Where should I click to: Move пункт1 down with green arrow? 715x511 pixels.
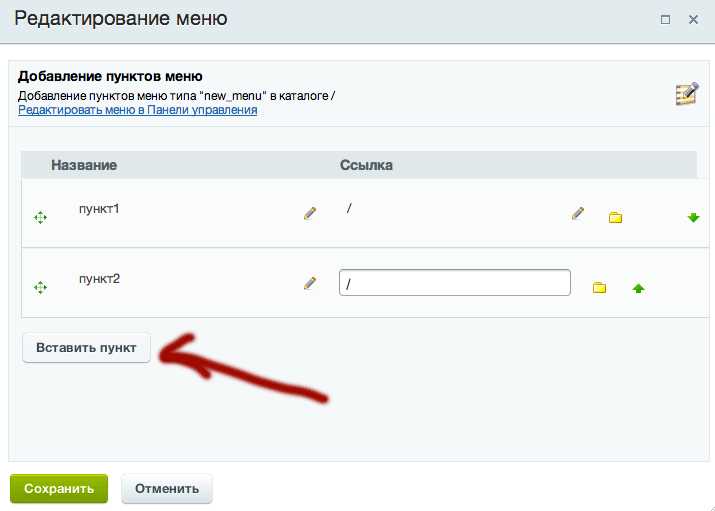tap(694, 217)
